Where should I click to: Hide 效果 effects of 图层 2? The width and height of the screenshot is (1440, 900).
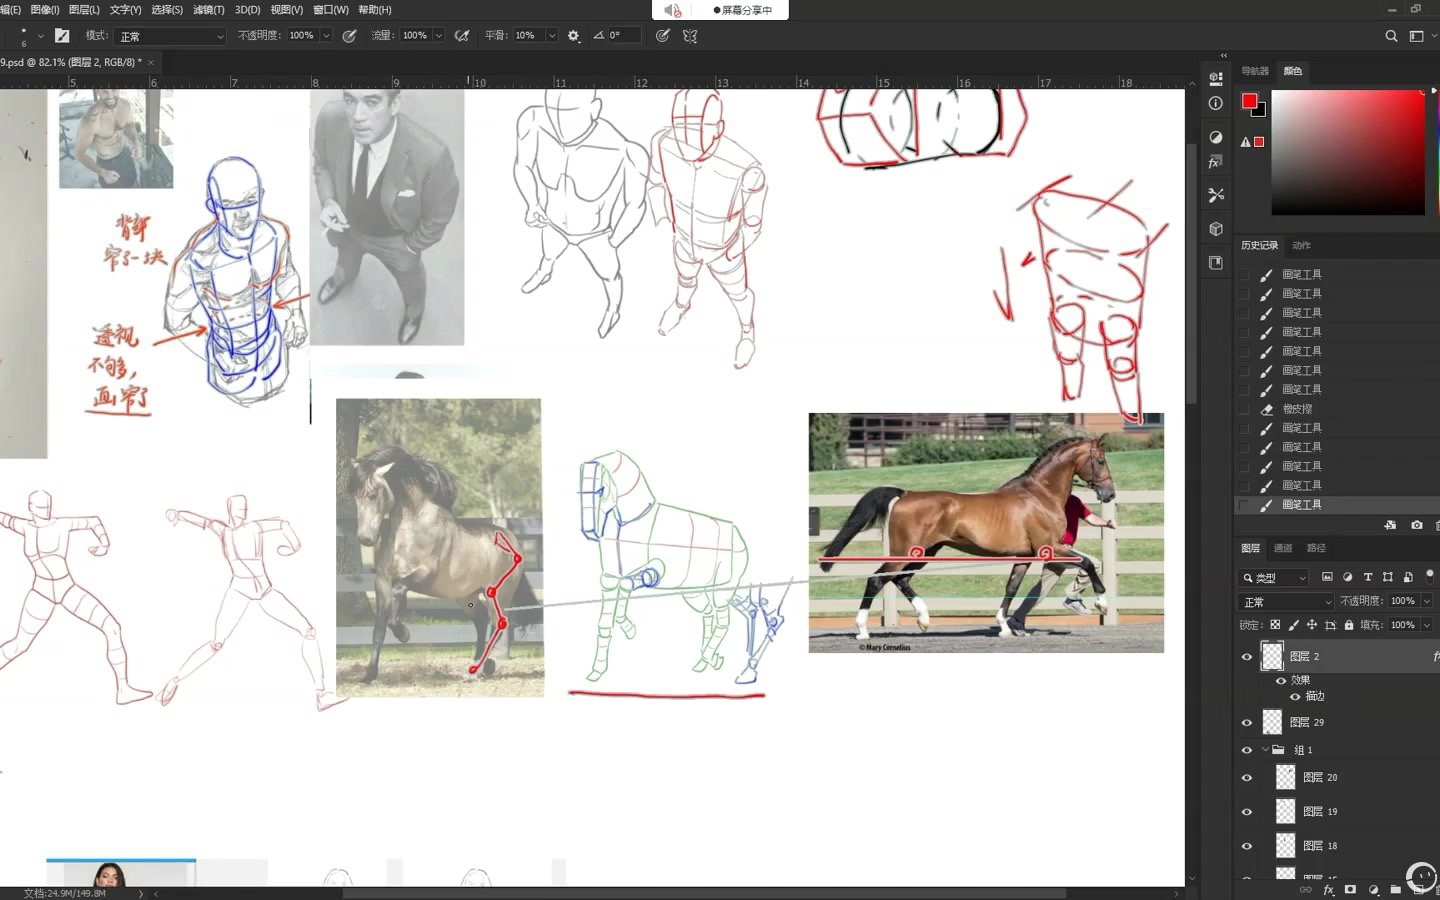1280,680
